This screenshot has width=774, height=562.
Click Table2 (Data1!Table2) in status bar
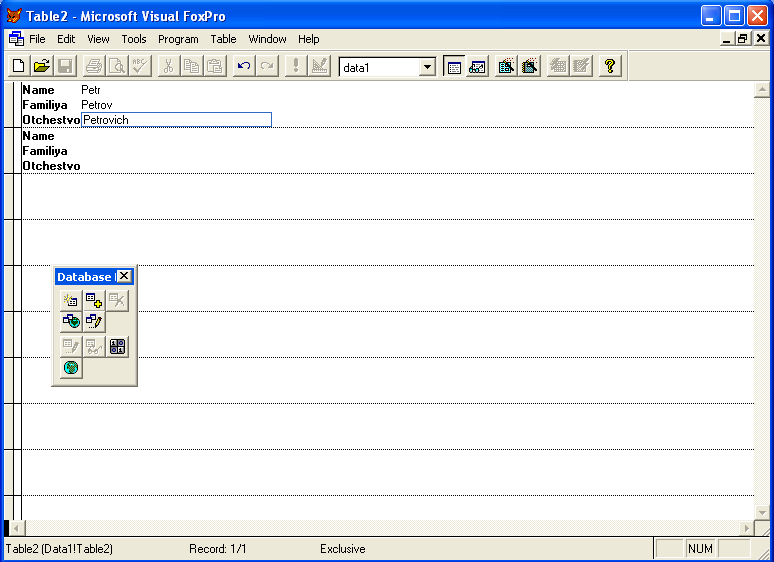point(59,549)
